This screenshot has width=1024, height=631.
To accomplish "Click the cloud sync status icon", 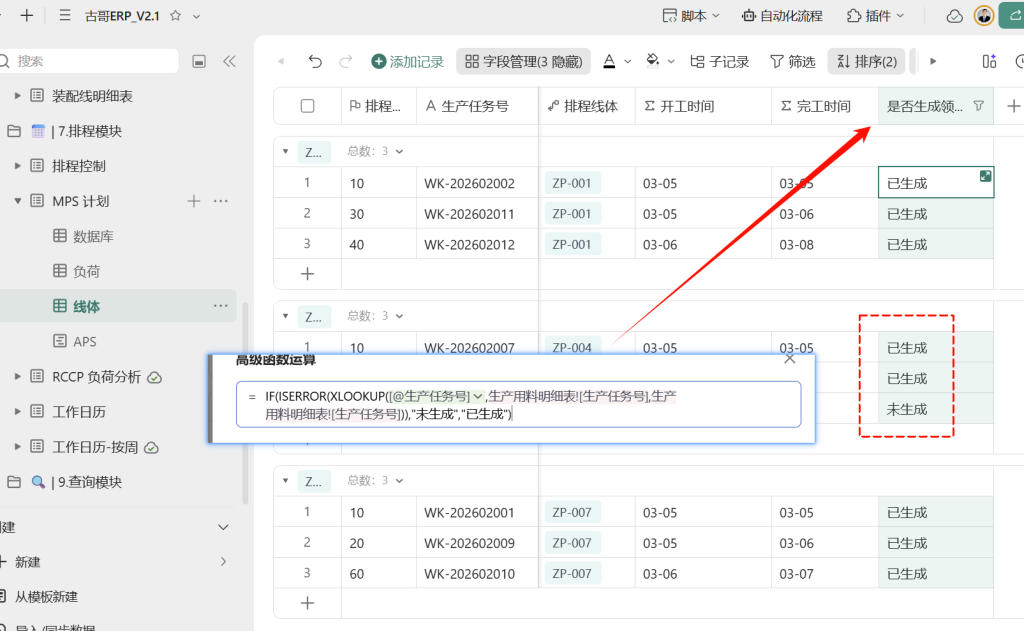I will pyautogui.click(x=954, y=16).
